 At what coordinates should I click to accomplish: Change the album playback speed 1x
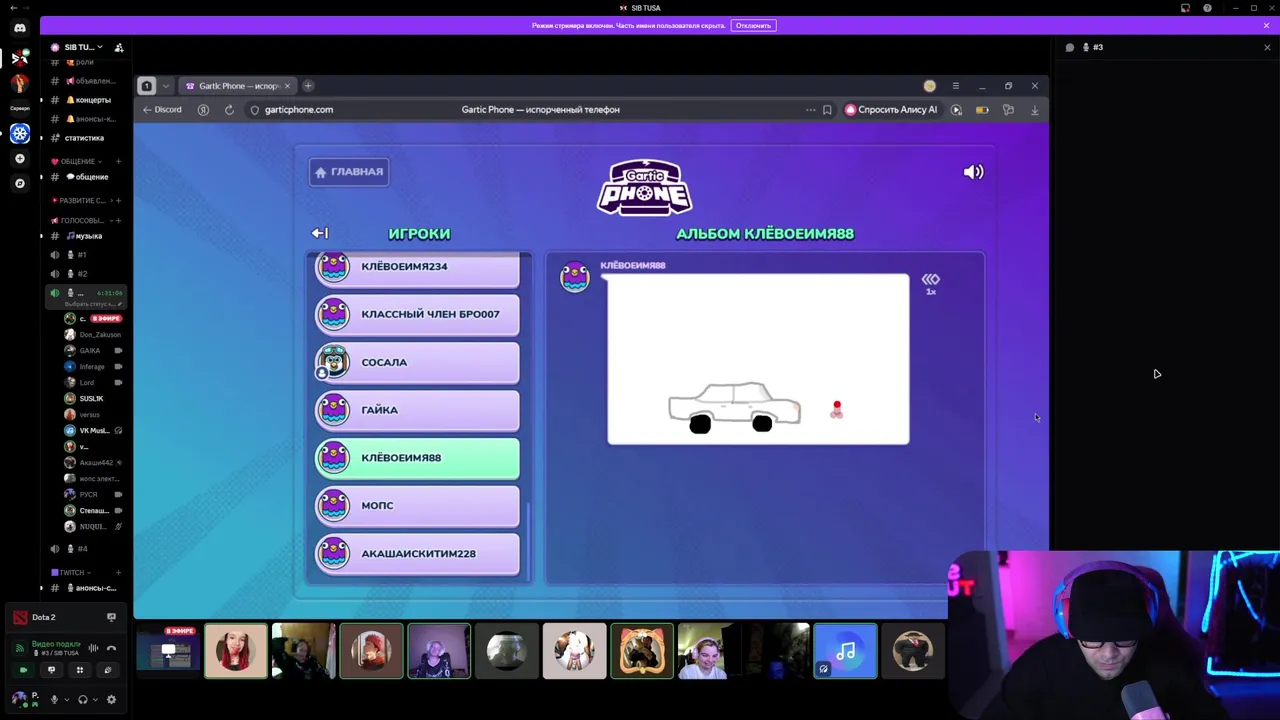tap(931, 284)
